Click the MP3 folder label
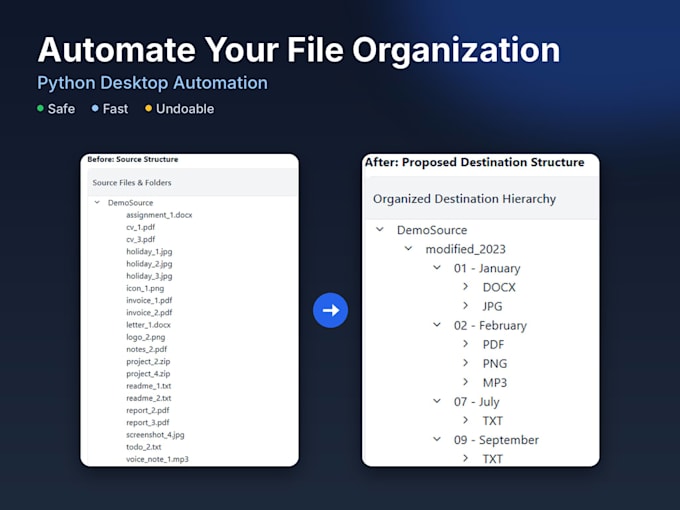This screenshot has height=510, width=680. tap(495, 382)
